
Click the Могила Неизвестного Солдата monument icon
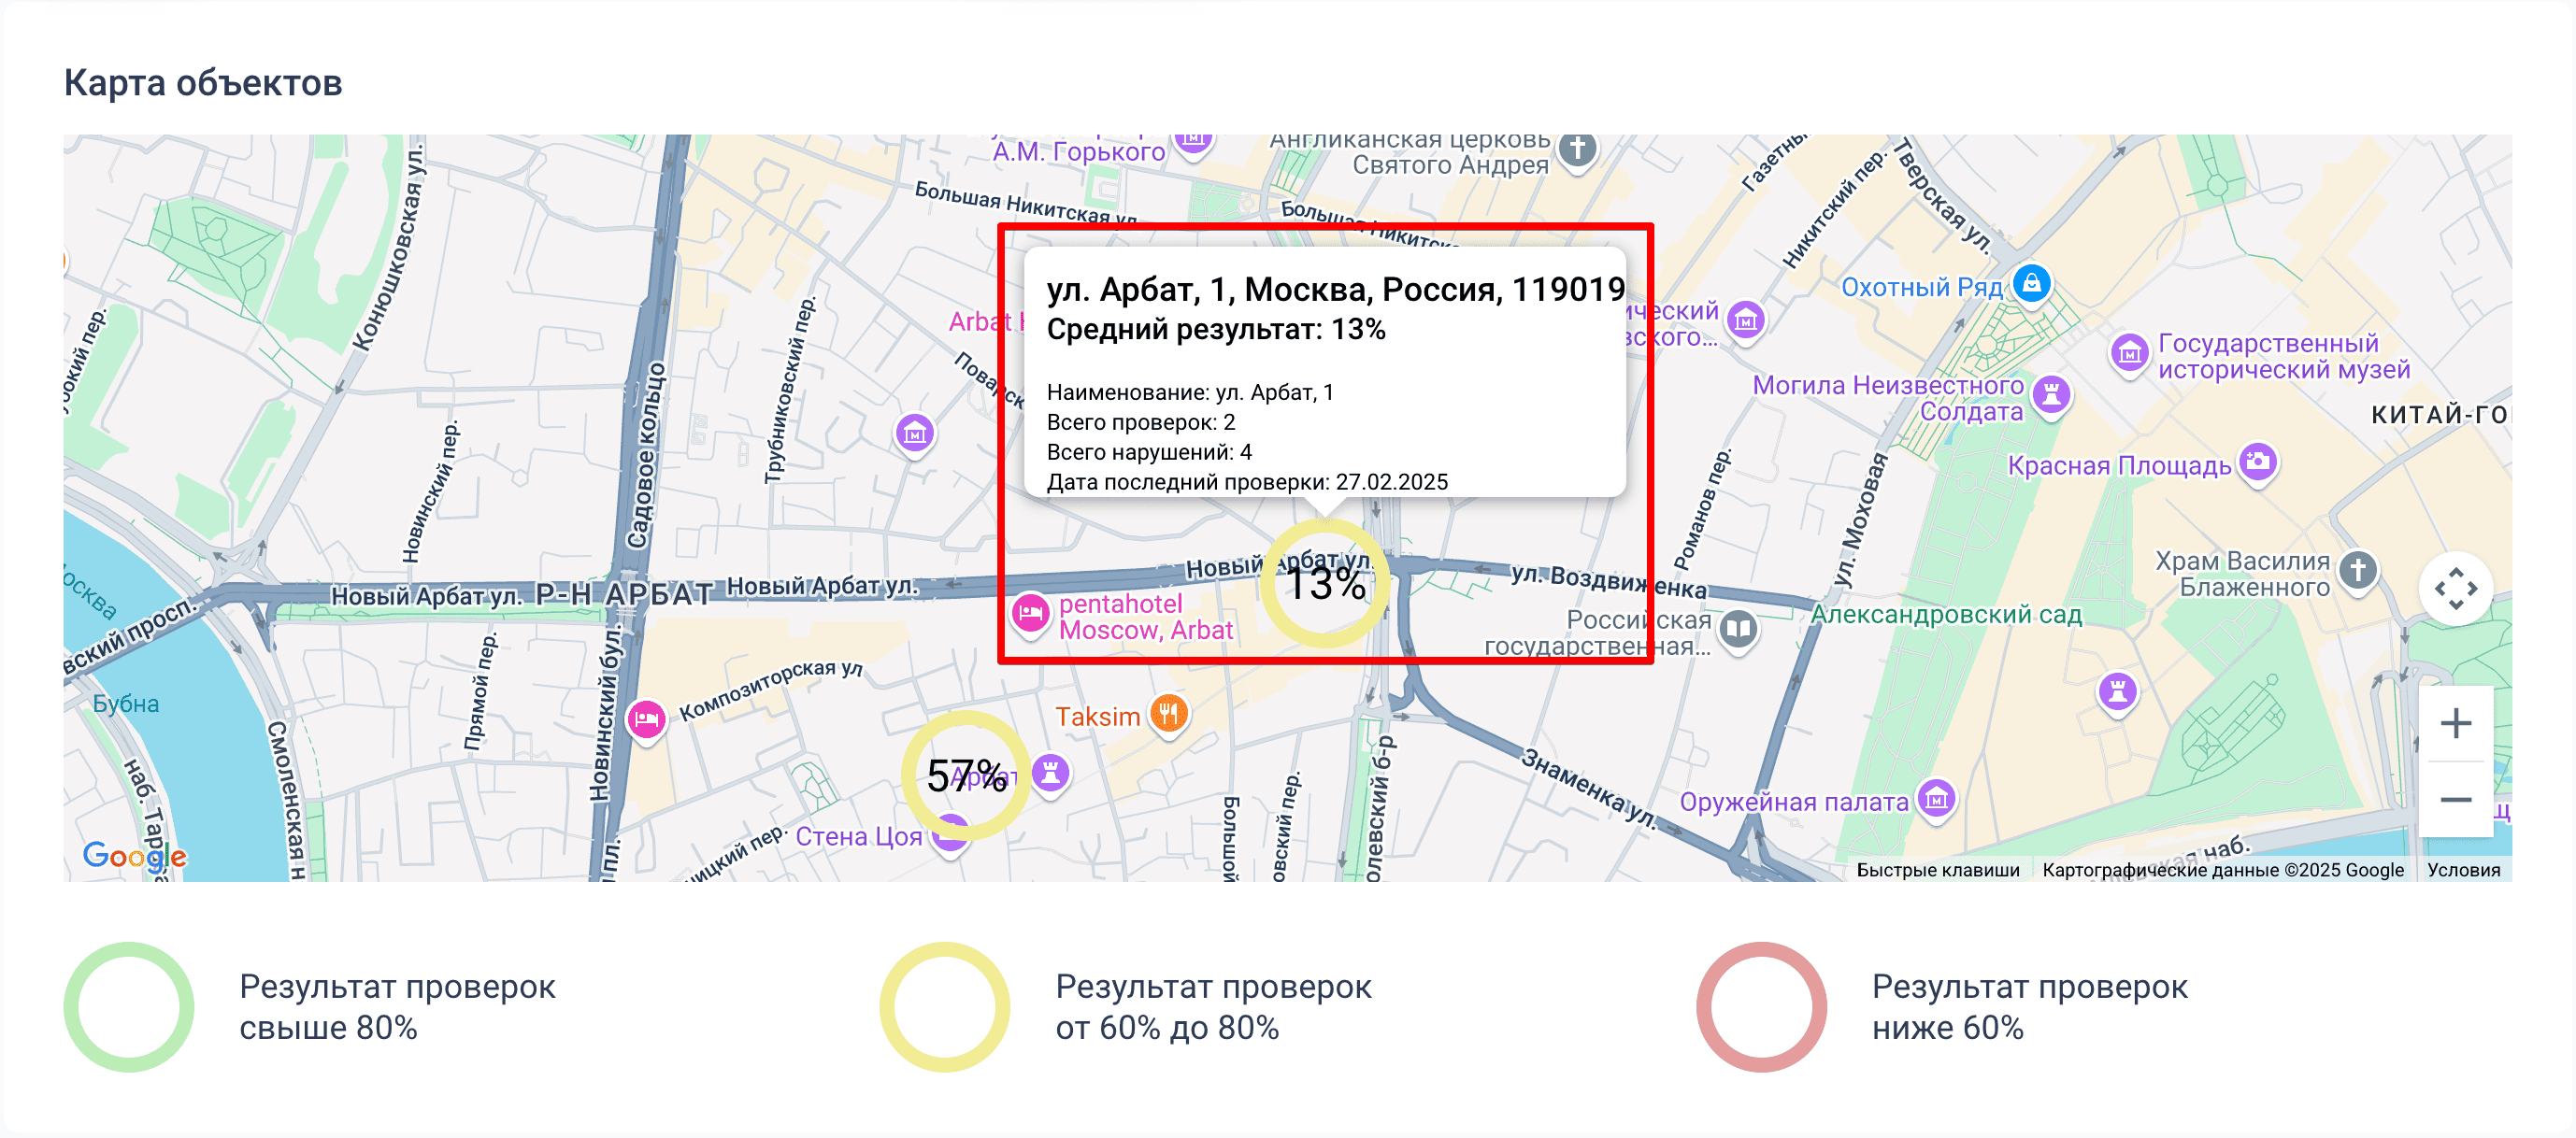coord(2051,394)
